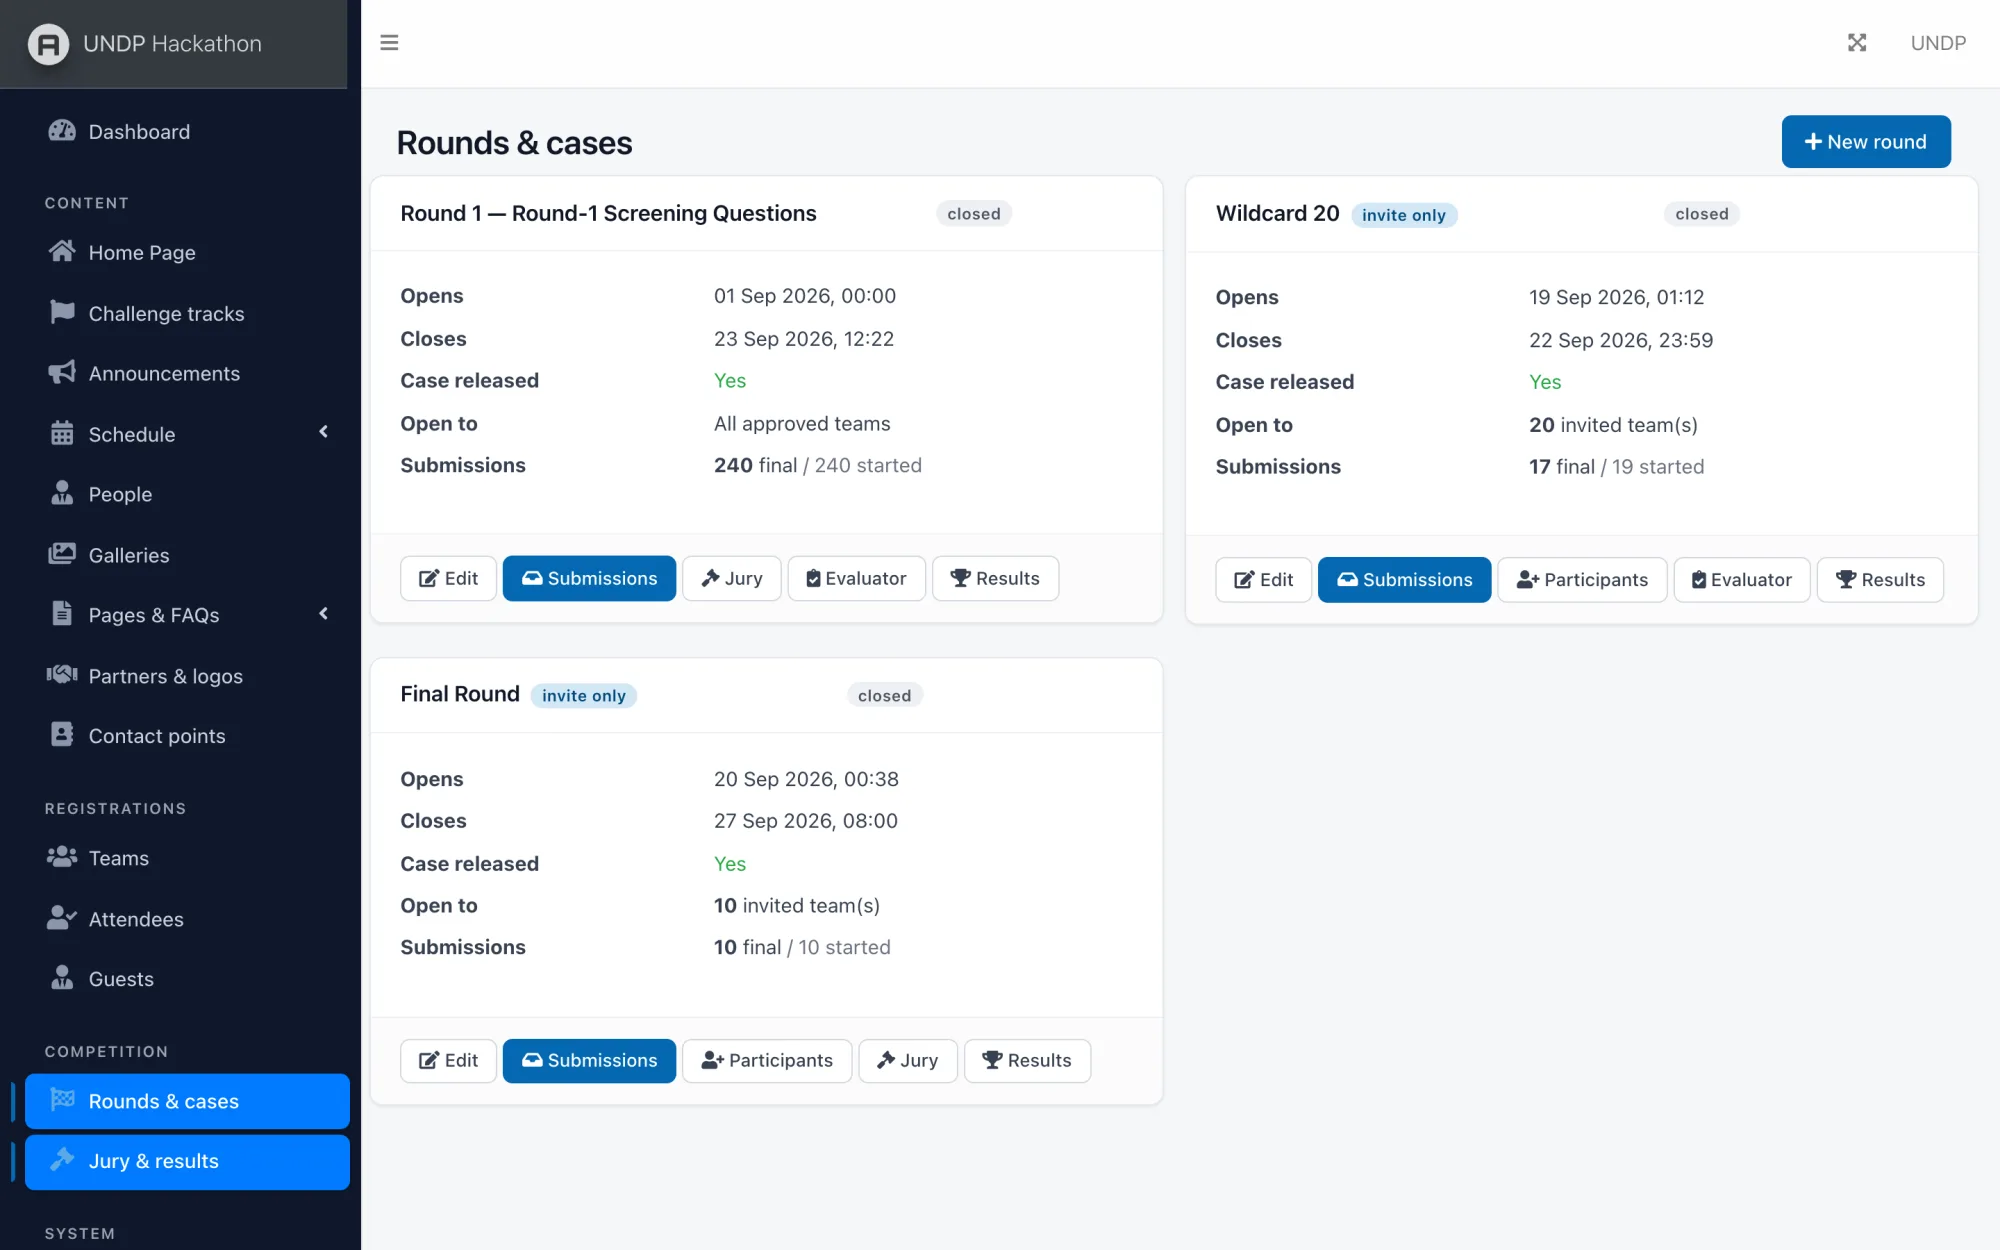Screen dimensions: 2000x1250
Task: Open the UNDP user menu
Action: 1938,43
